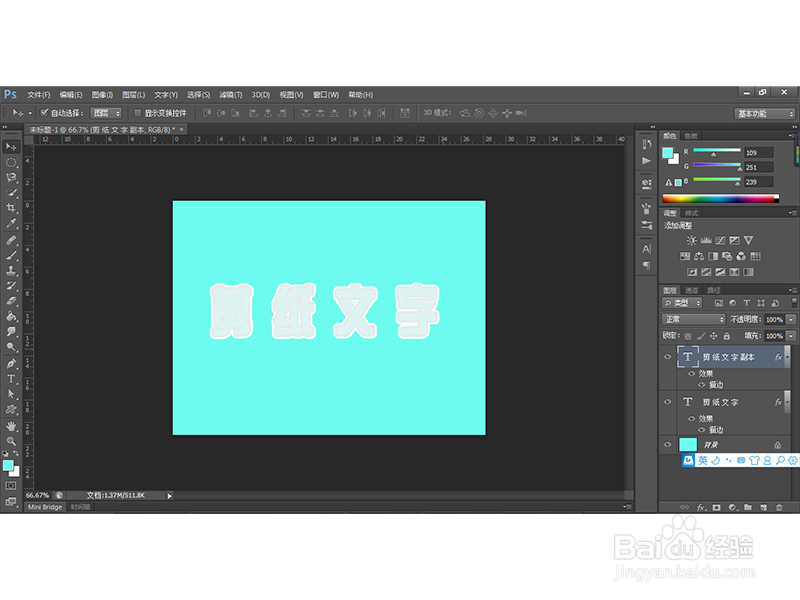800x600 pixels.
Task: Toggle 描边 effect visibility under 剪纸文字 layer
Action: click(702, 430)
